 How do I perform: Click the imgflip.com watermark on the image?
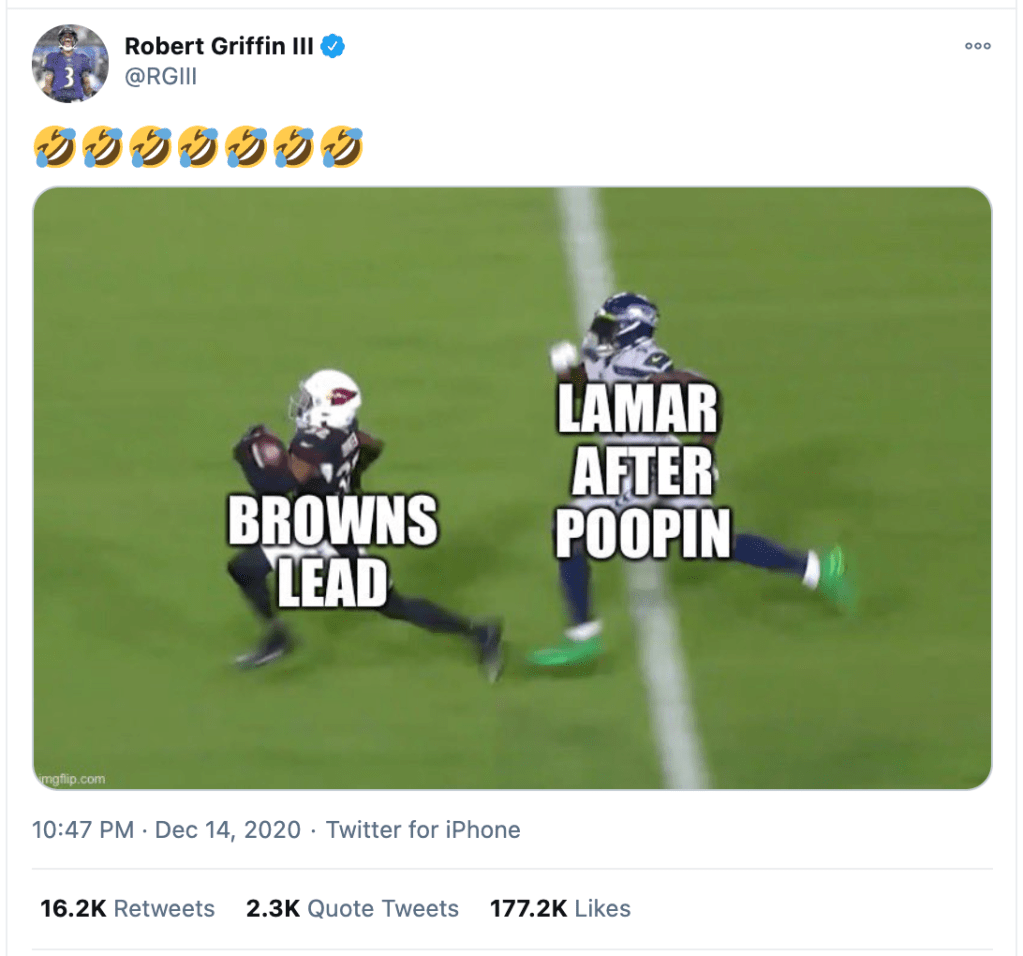pos(72,778)
